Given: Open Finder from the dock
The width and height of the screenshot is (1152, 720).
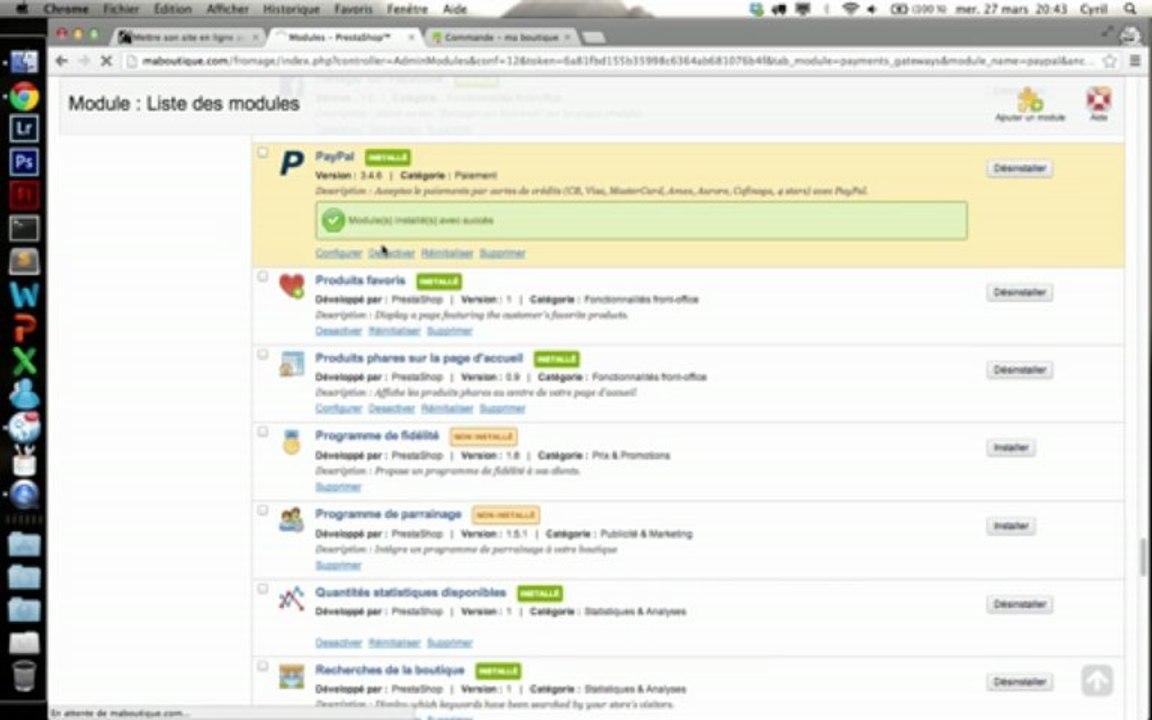Looking at the screenshot, I should coord(24,62).
